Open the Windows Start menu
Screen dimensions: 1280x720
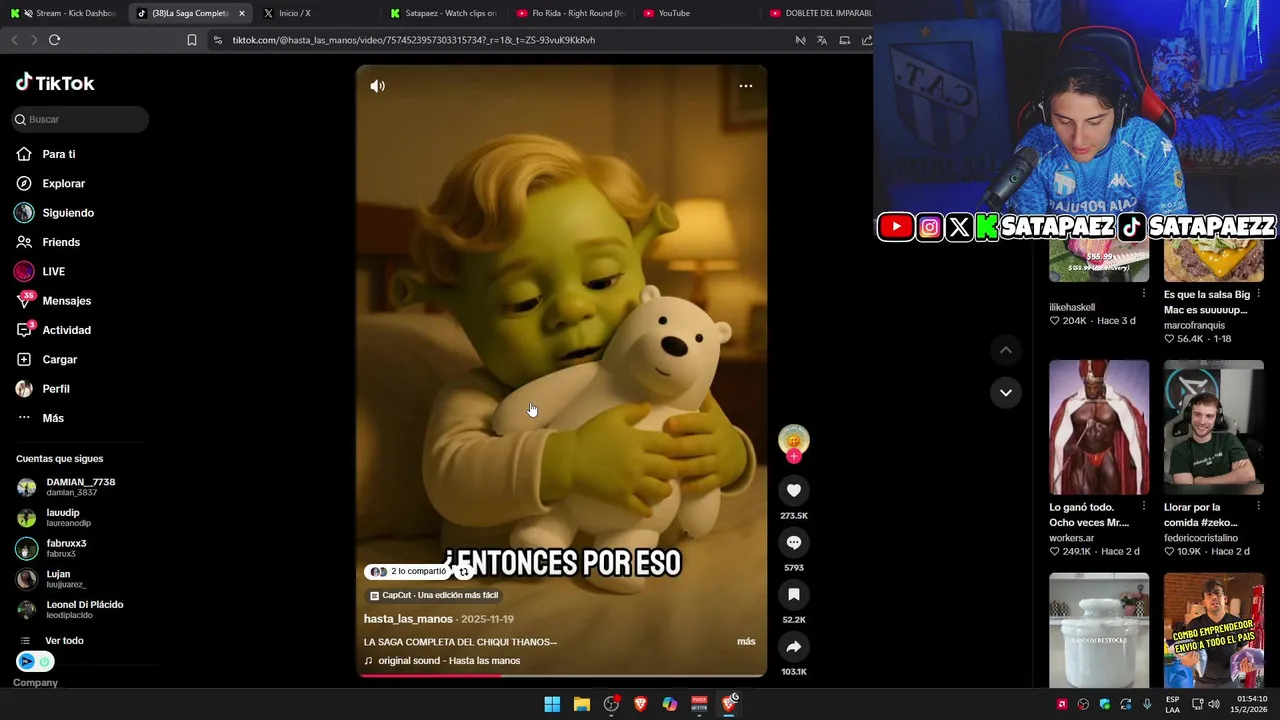(552, 704)
